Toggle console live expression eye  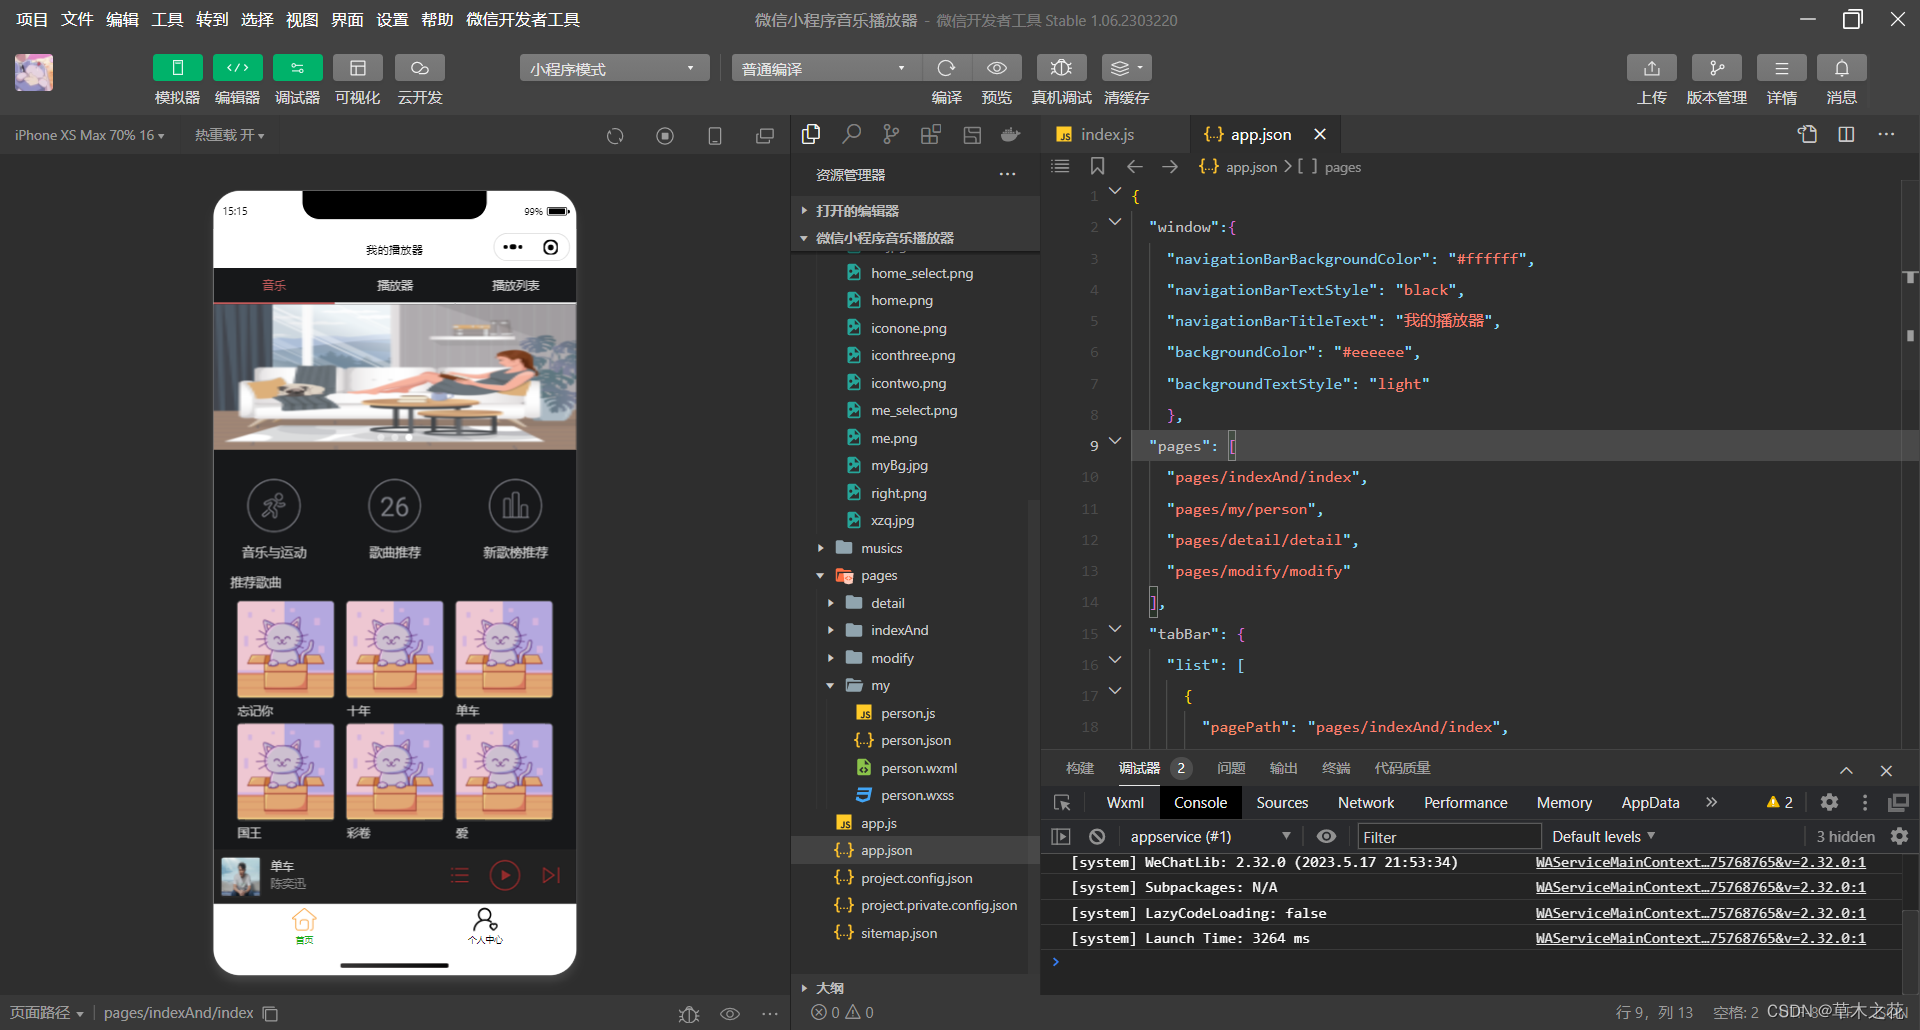pos(1326,837)
